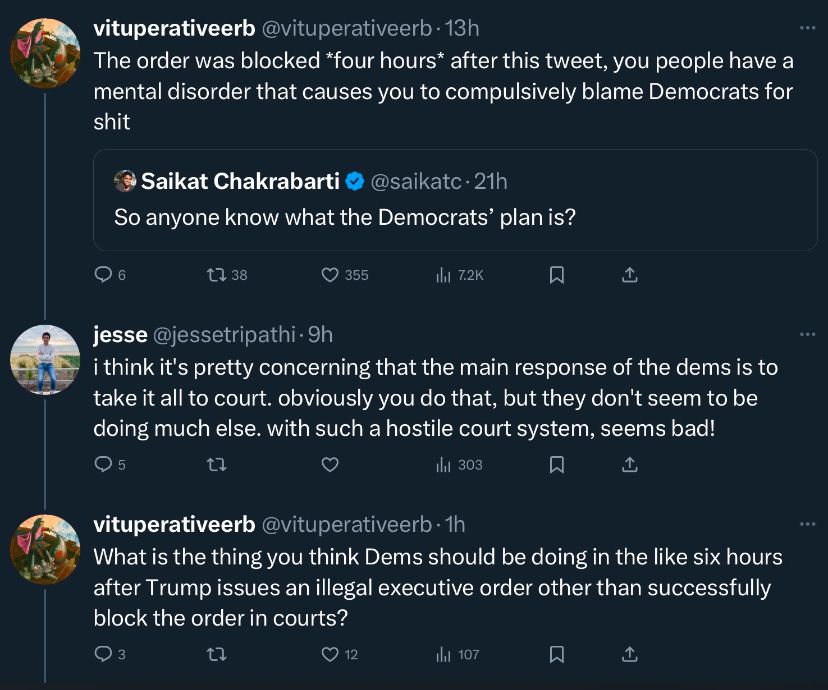Screen dimensions: 828x690
Task: View analytics for the 107 views tweet
Action: coord(444,654)
